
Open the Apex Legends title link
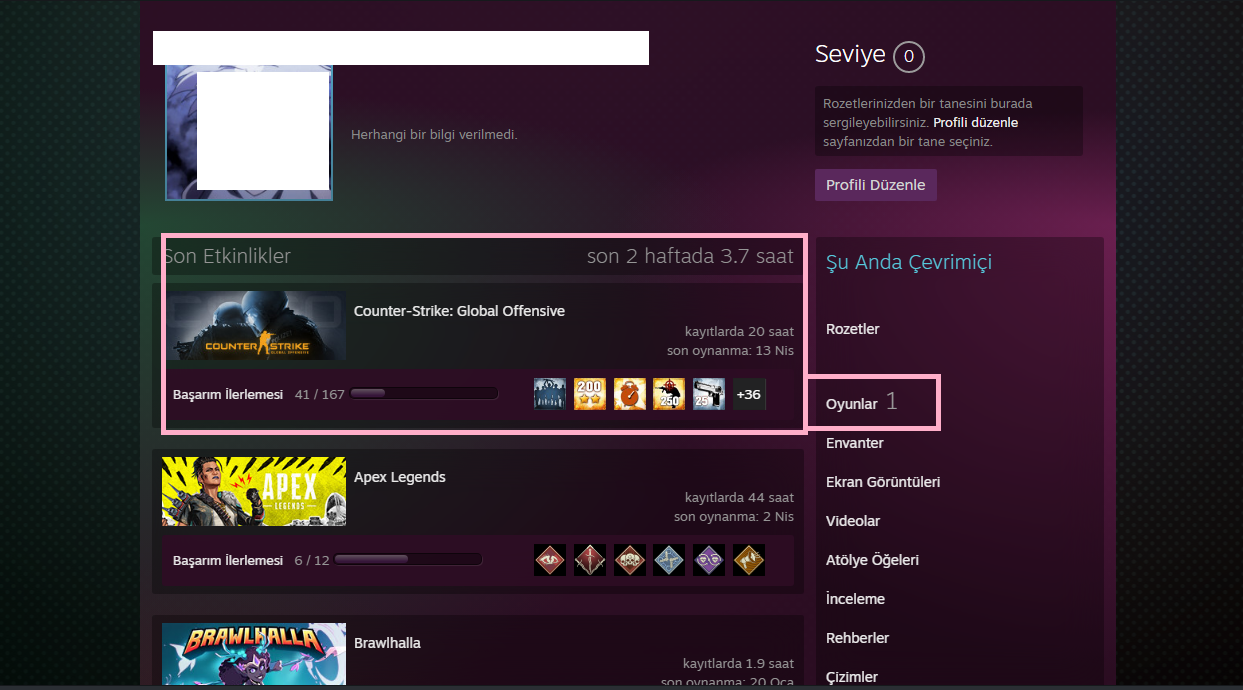click(400, 477)
